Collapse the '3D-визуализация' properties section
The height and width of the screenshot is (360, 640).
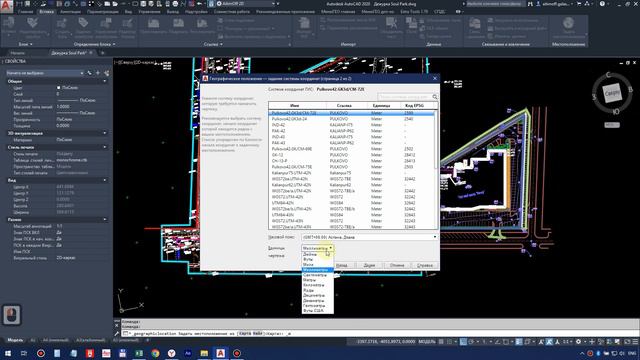[x=104, y=133]
